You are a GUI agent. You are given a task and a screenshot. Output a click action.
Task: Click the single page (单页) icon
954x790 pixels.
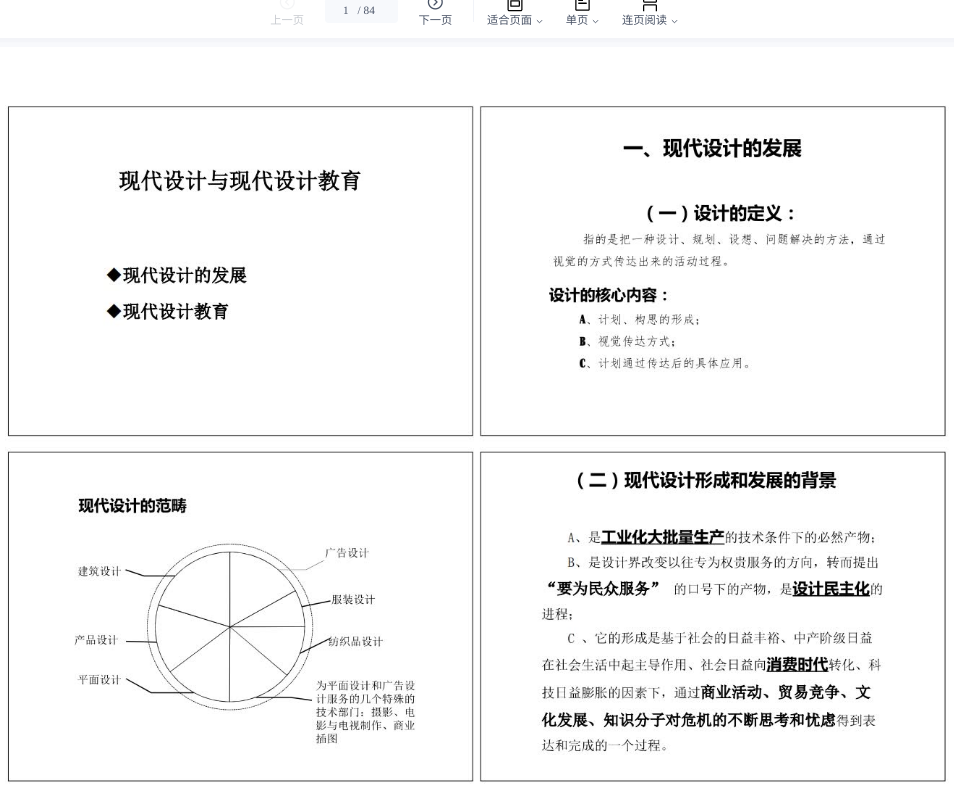click(x=582, y=5)
